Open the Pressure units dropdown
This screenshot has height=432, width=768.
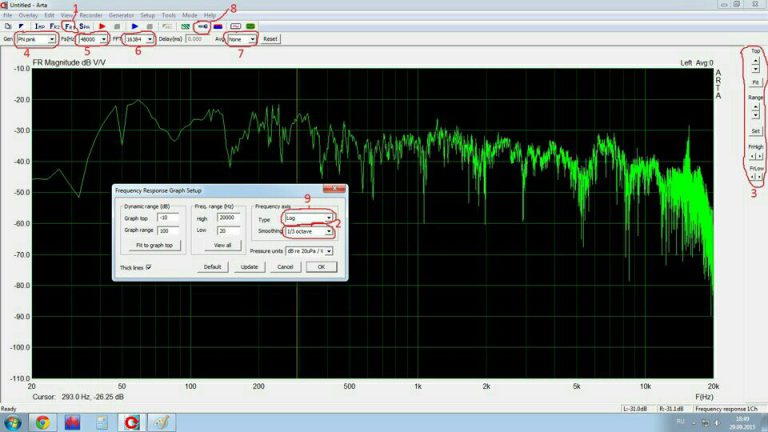[x=309, y=251]
